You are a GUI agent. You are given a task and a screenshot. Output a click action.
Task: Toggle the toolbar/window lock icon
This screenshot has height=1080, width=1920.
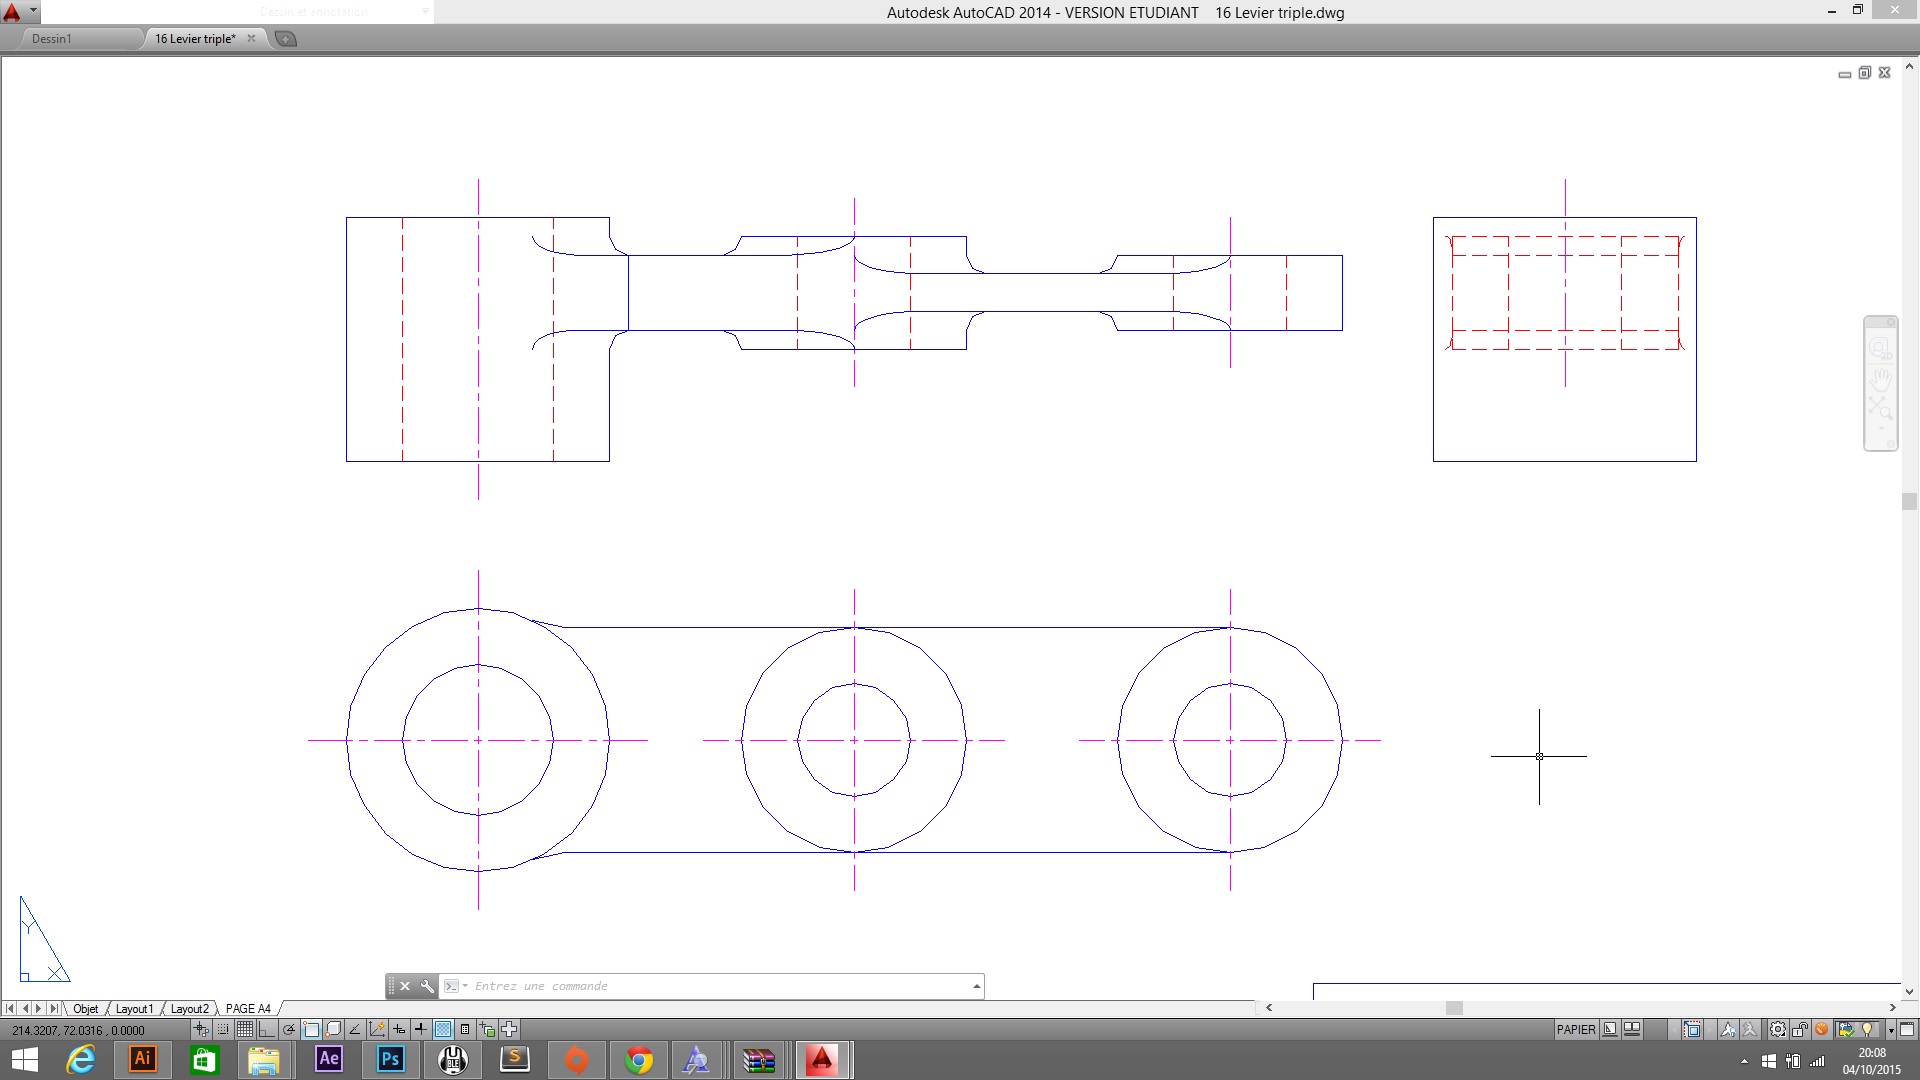tap(1799, 1029)
